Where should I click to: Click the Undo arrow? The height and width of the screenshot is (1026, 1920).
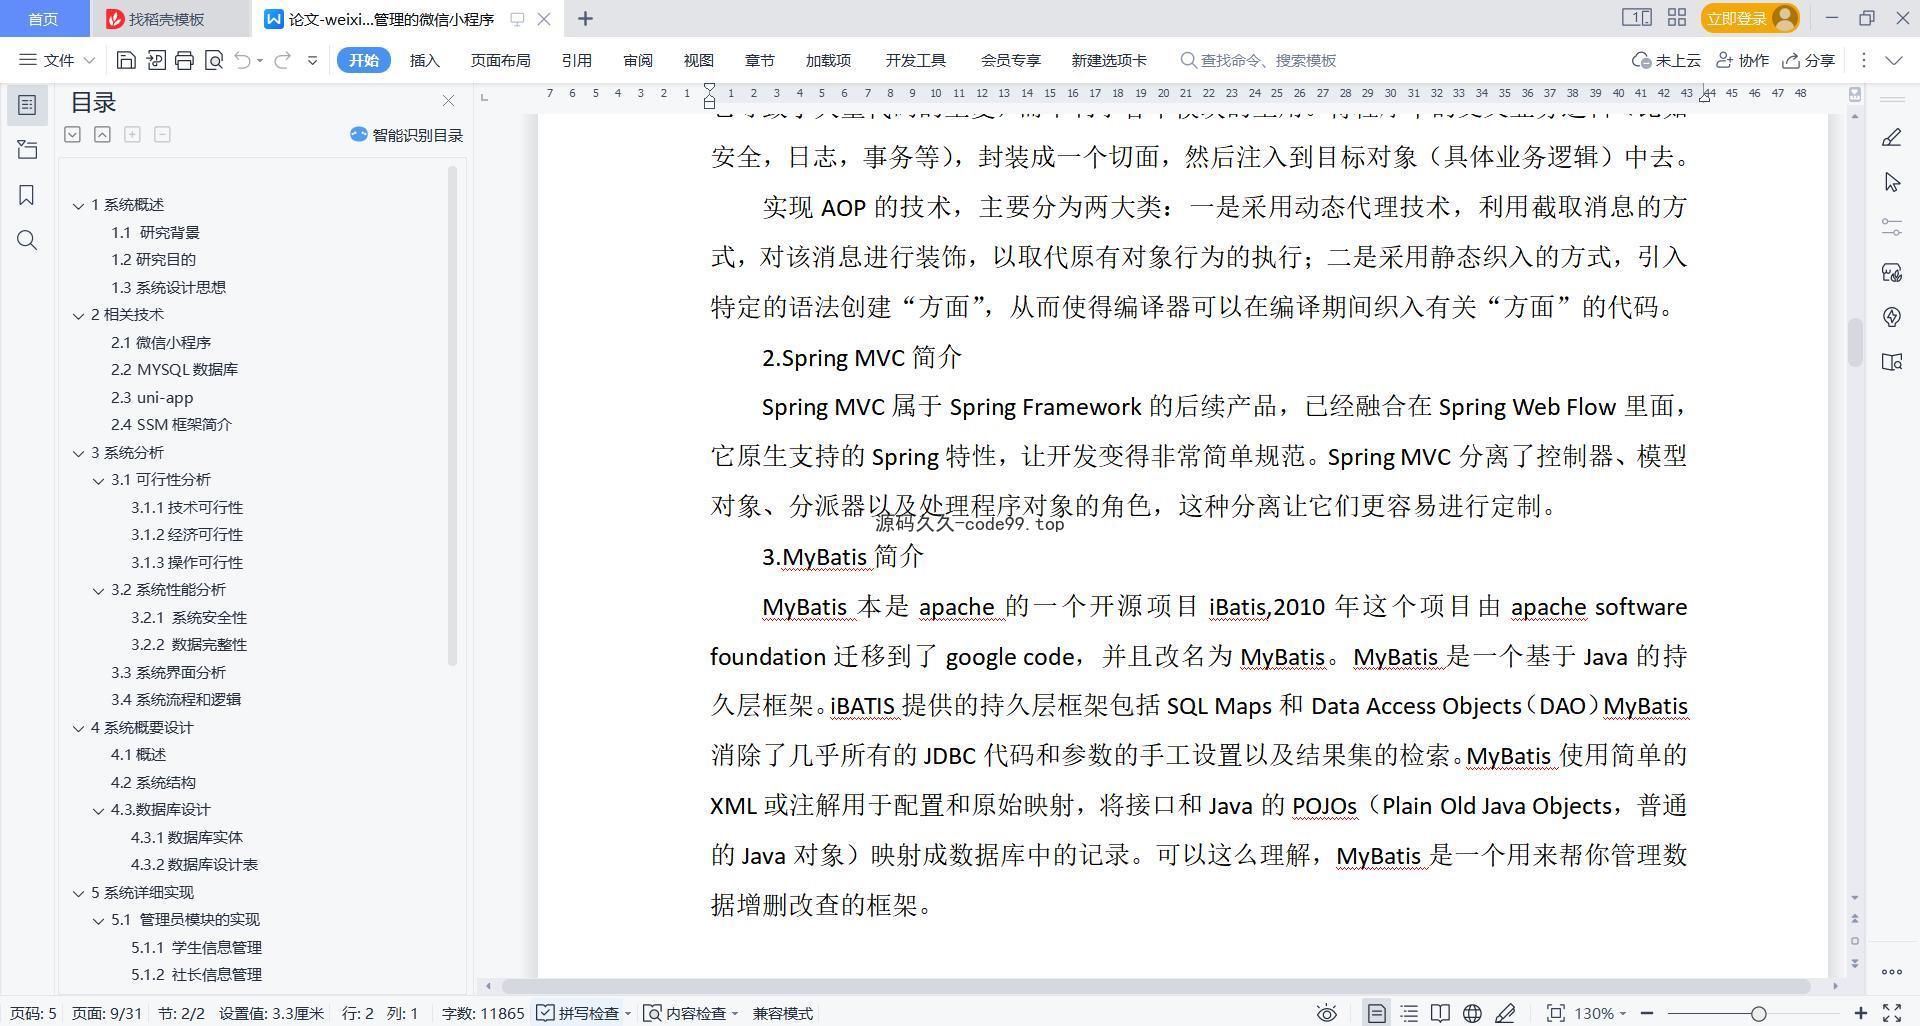tap(242, 60)
